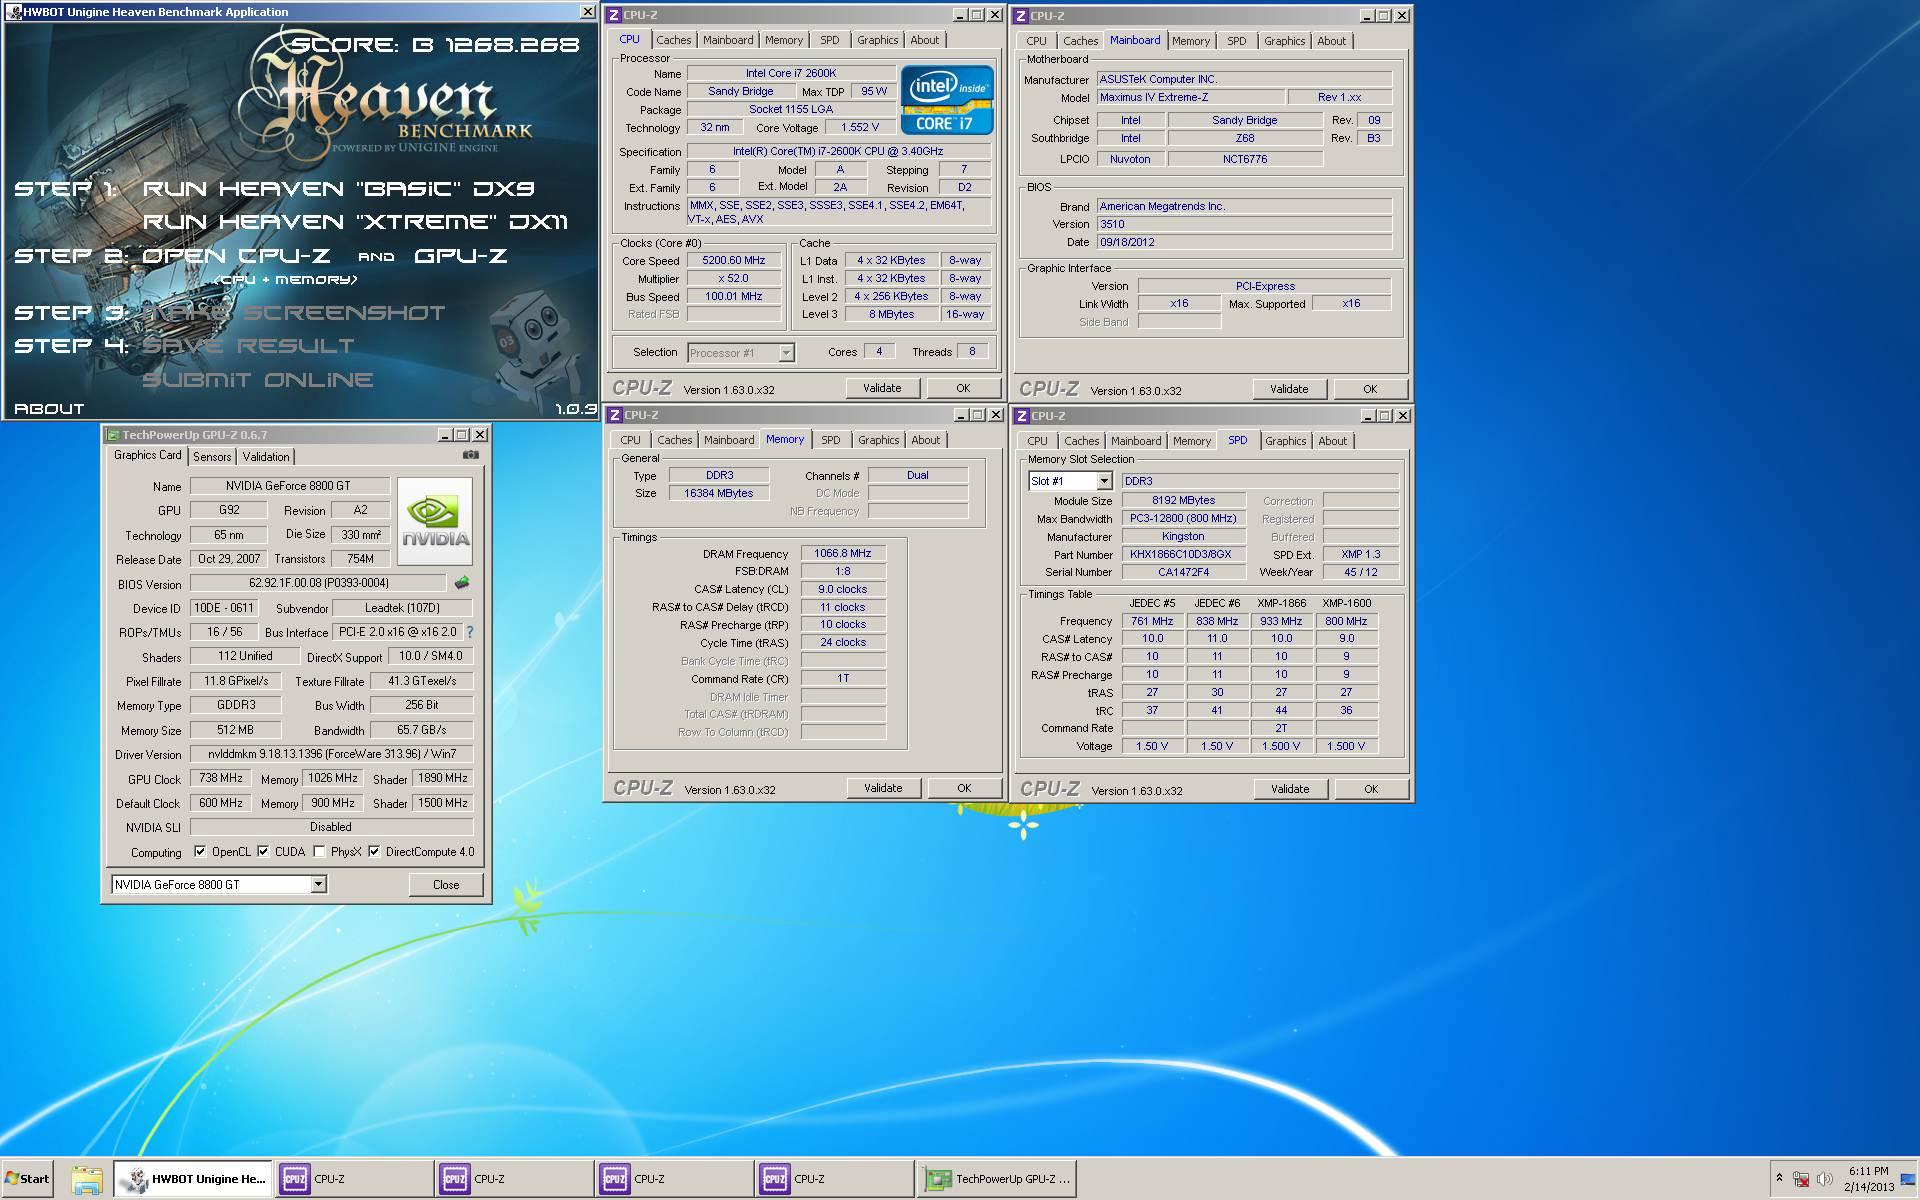Click the BIOS save chip icon in GPU-Z

[x=461, y=583]
